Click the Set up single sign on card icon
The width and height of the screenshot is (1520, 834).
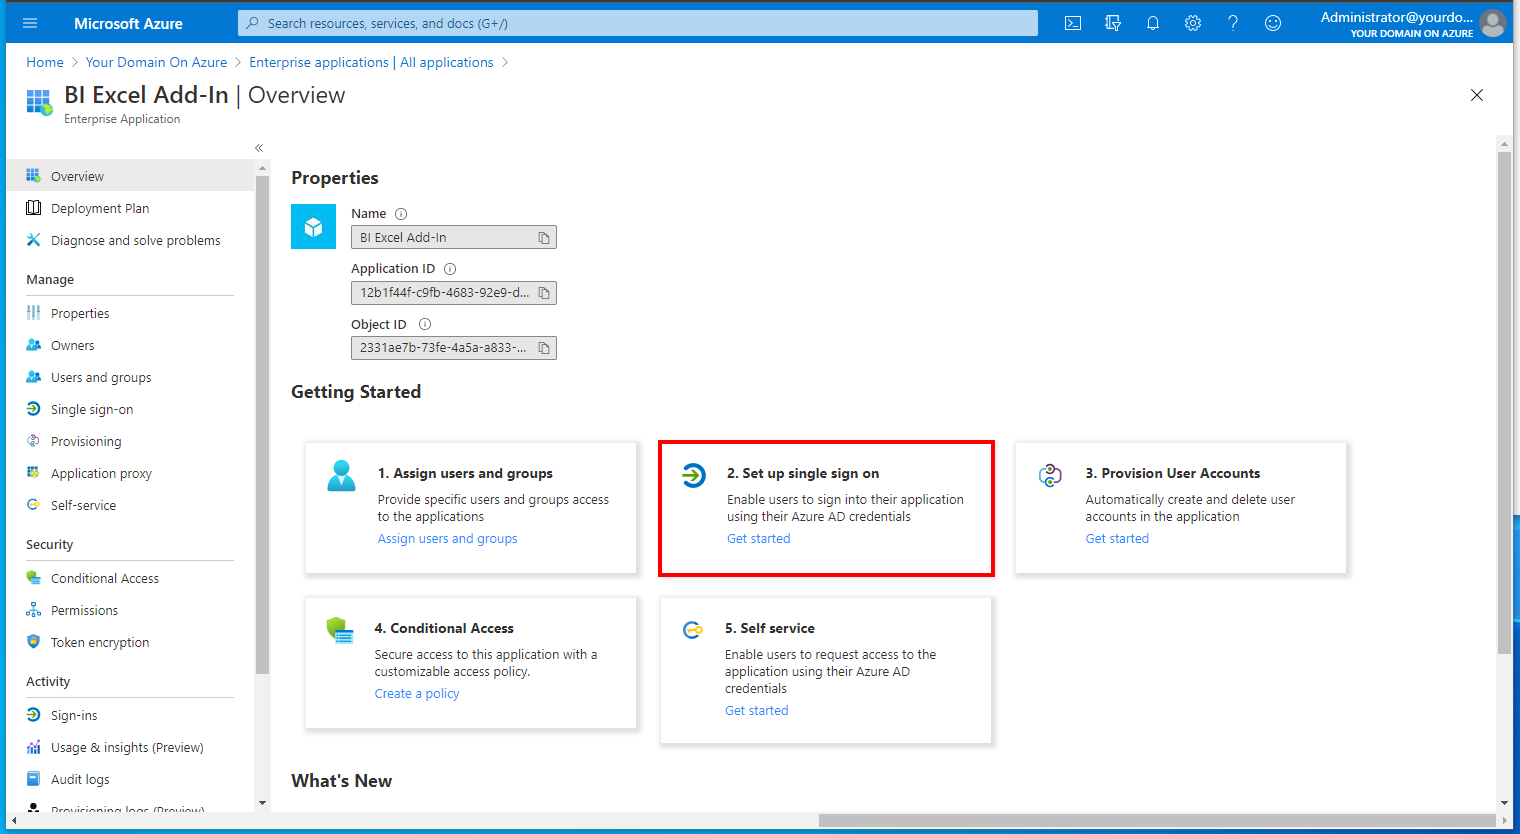[693, 475]
